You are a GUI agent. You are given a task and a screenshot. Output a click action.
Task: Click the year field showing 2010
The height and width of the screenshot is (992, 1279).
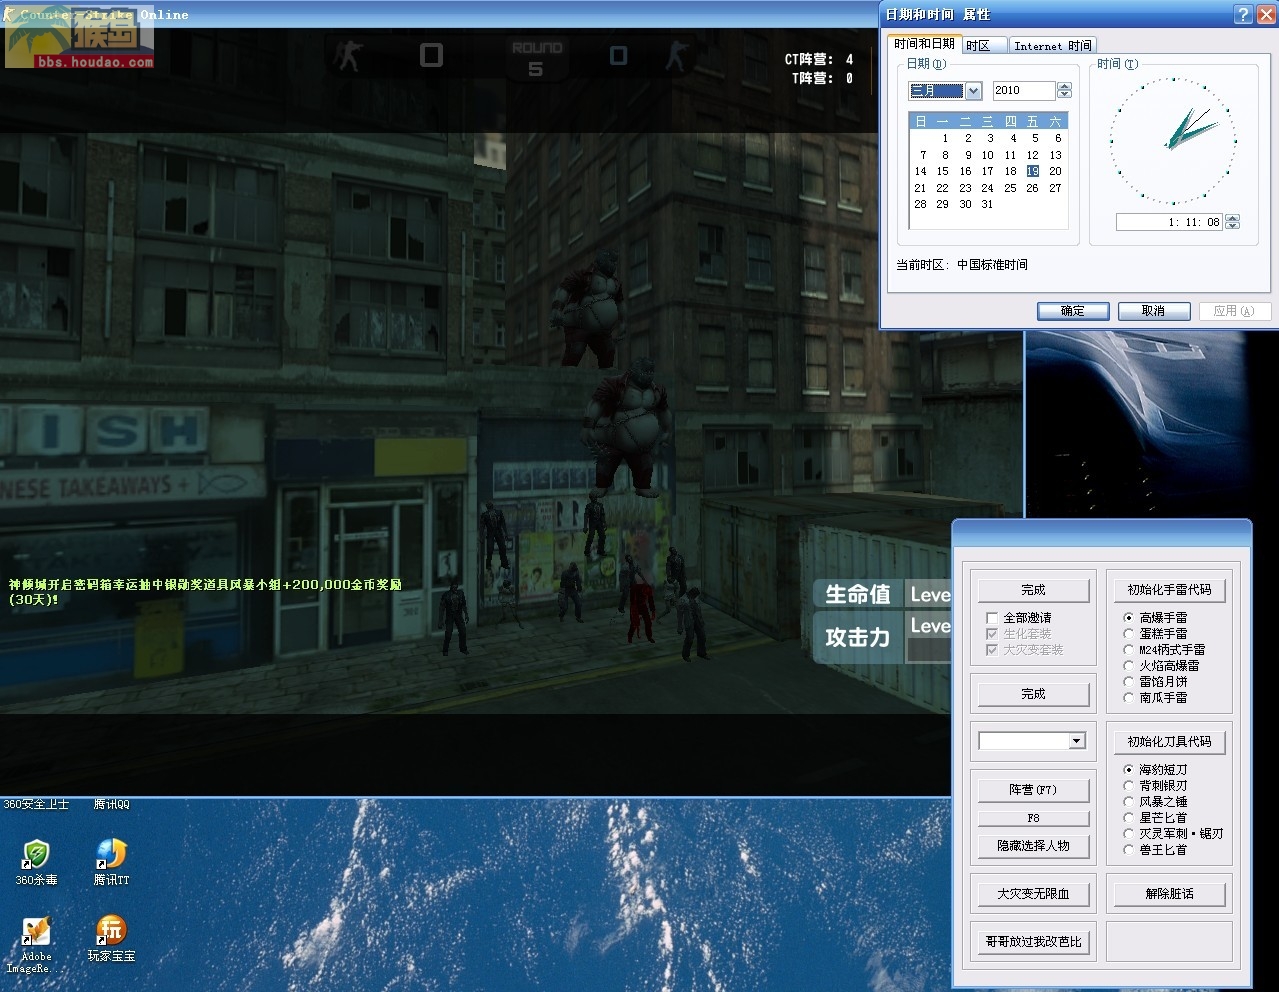[1023, 91]
